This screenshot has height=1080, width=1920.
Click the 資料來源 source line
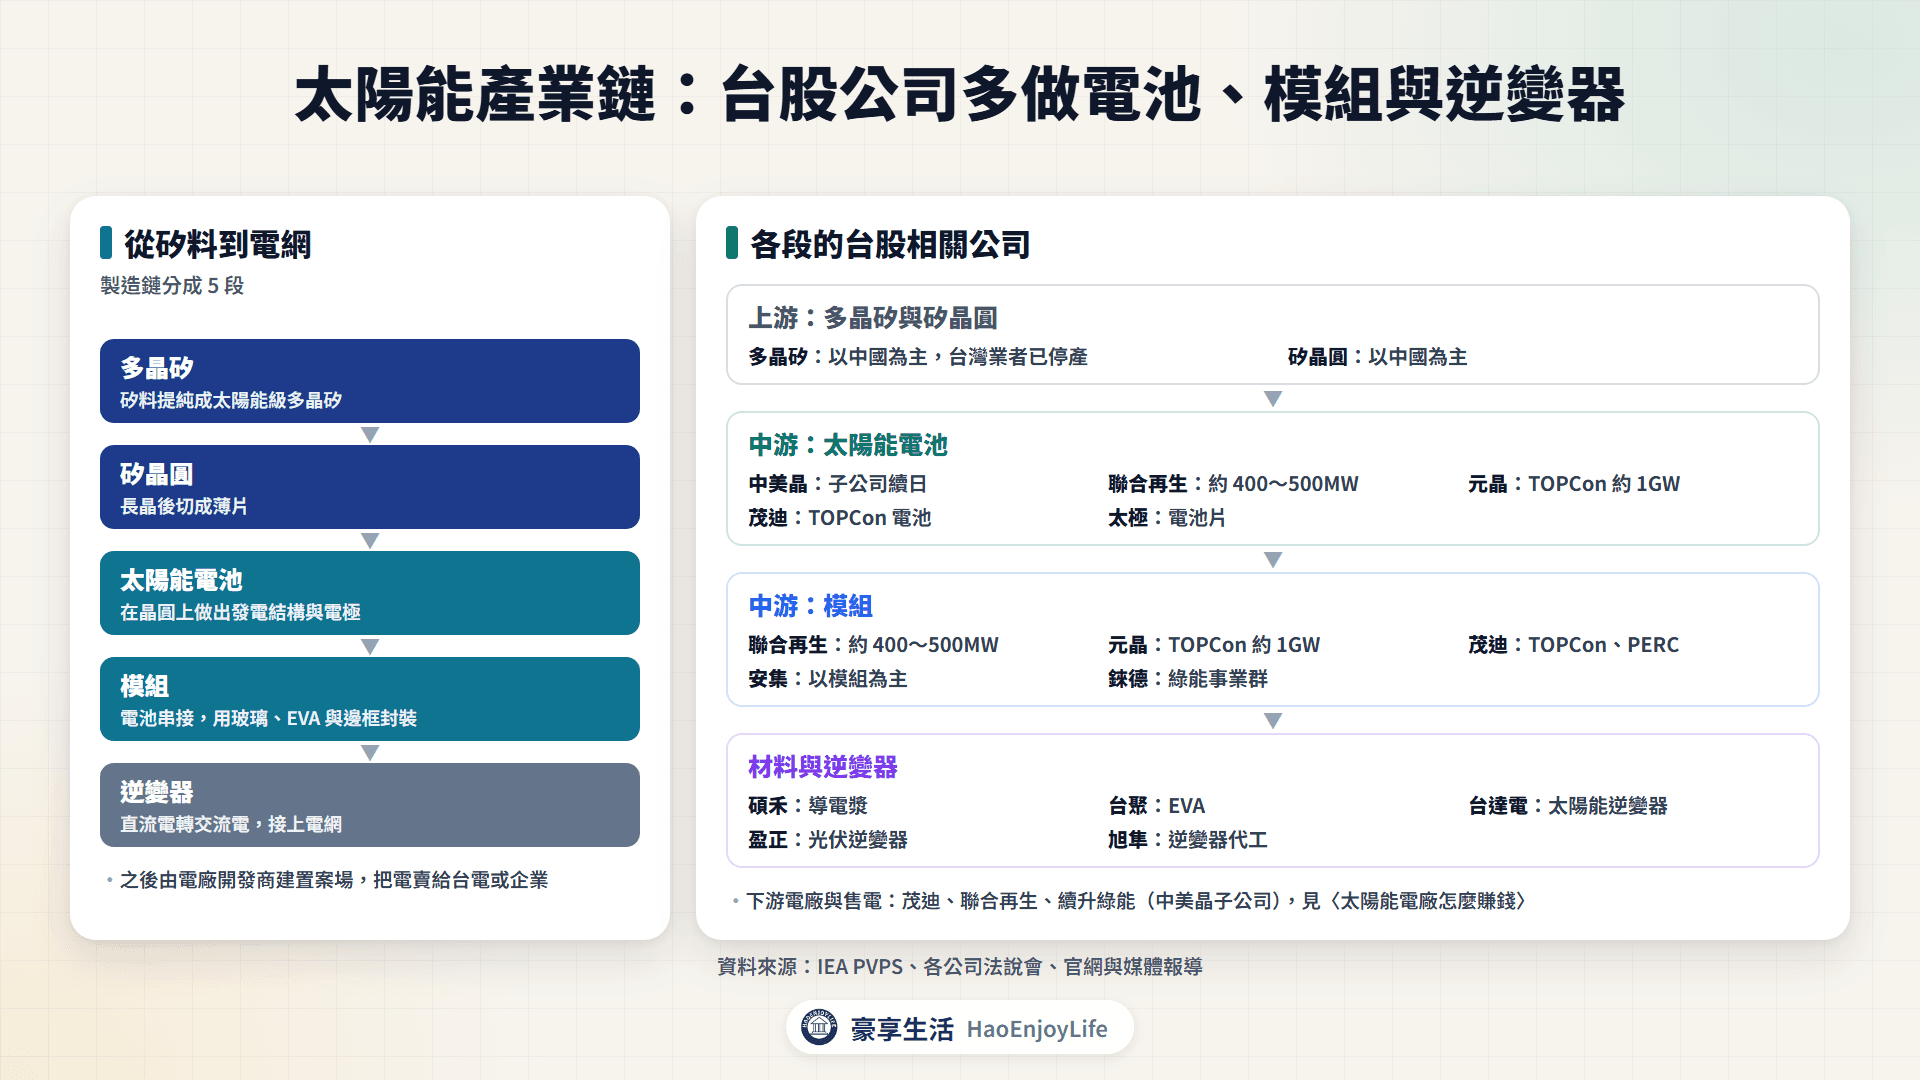(x=960, y=967)
